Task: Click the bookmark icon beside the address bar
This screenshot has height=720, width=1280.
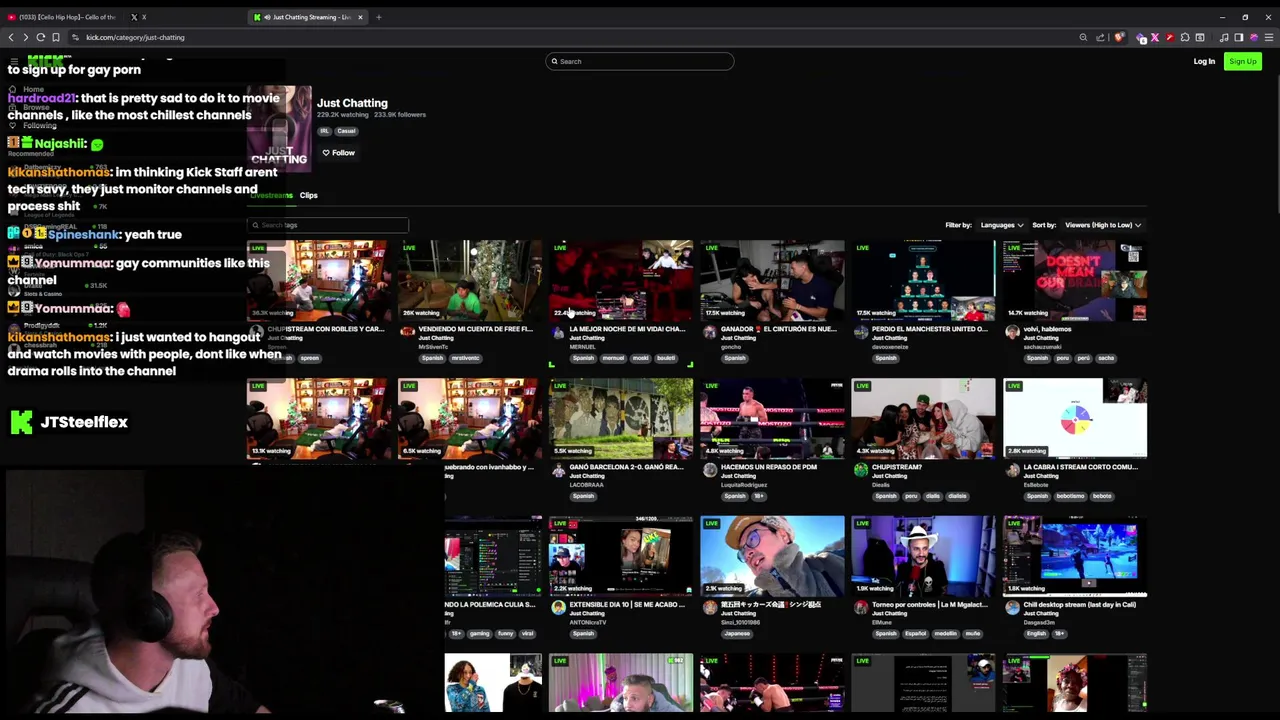Action: coord(56,37)
